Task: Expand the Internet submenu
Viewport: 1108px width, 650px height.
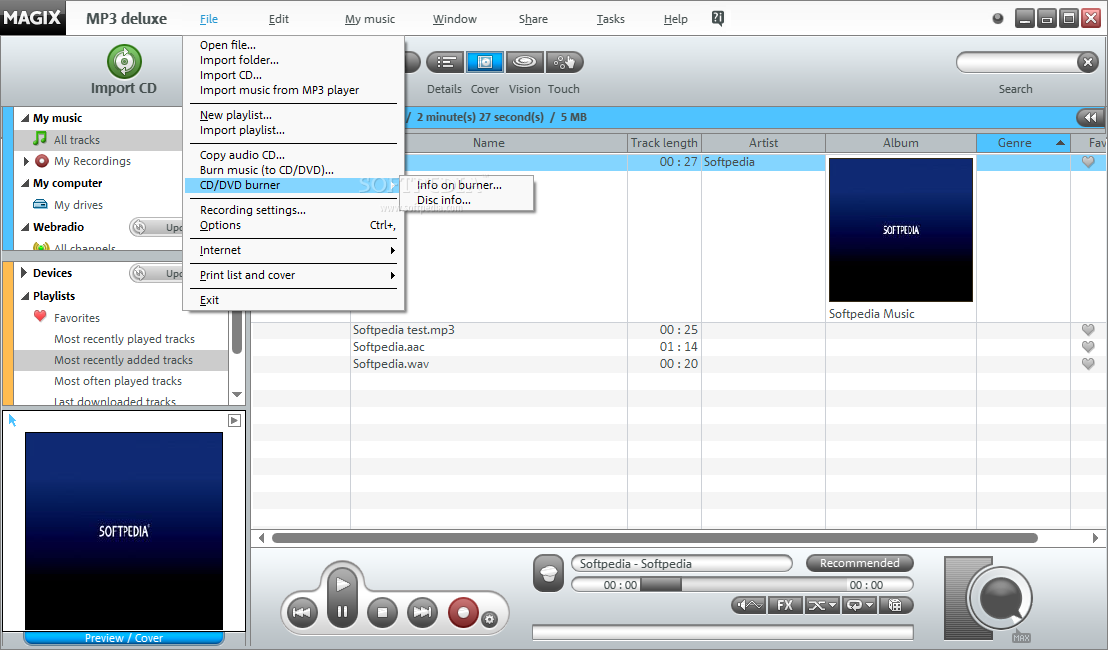Action: (x=293, y=250)
